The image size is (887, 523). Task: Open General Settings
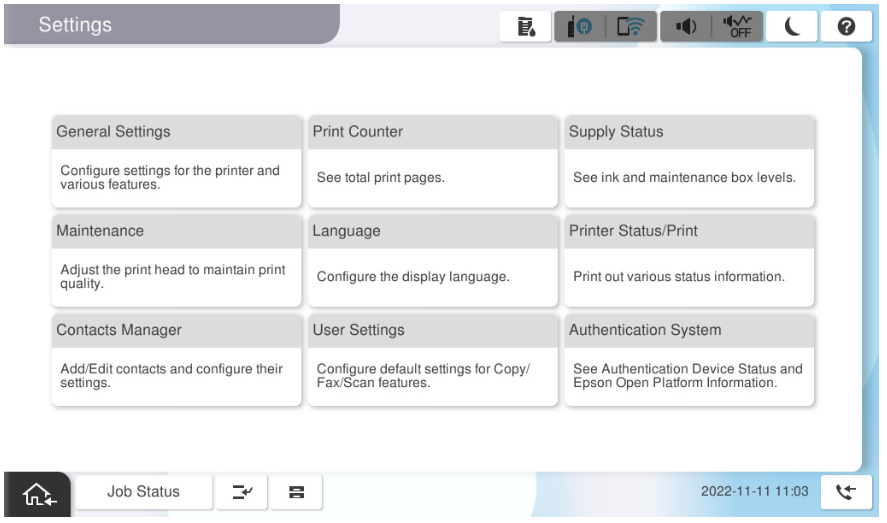coord(176,161)
